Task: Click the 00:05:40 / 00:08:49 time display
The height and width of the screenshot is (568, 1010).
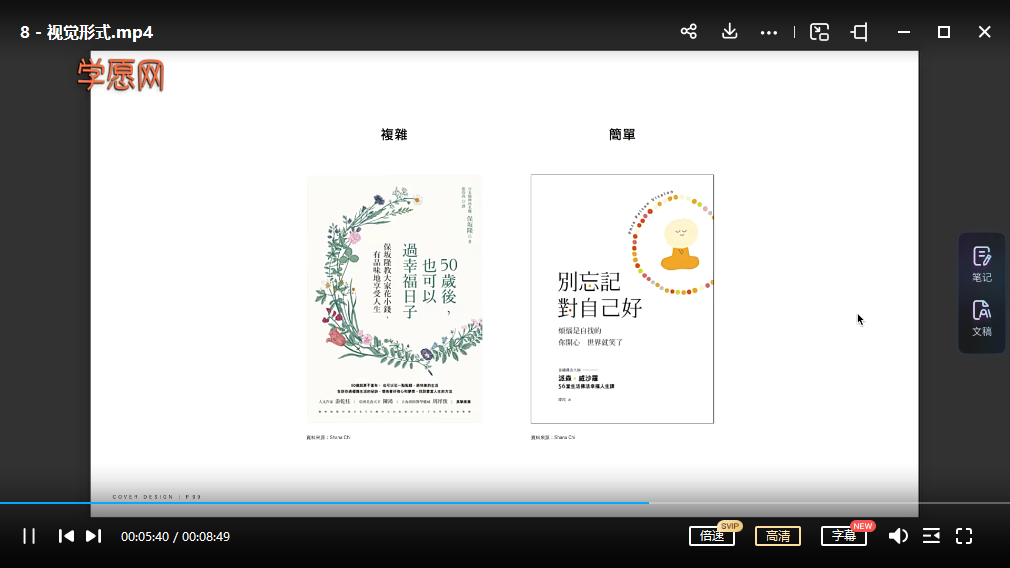Action: tap(175, 536)
